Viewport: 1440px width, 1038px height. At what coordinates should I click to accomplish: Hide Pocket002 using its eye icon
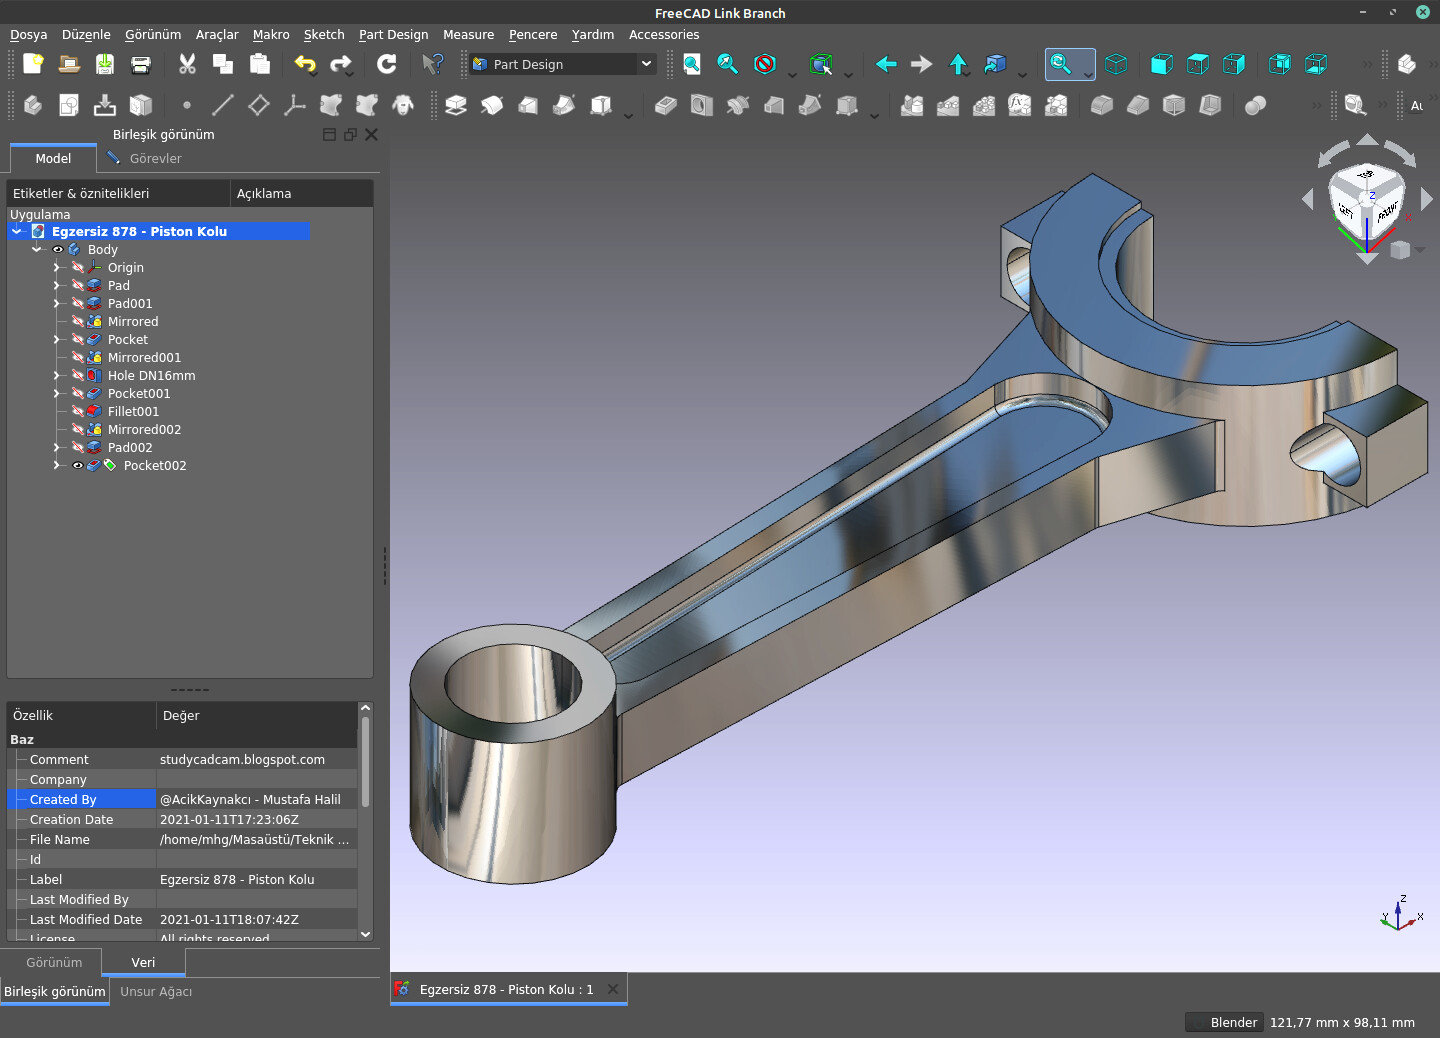78,466
